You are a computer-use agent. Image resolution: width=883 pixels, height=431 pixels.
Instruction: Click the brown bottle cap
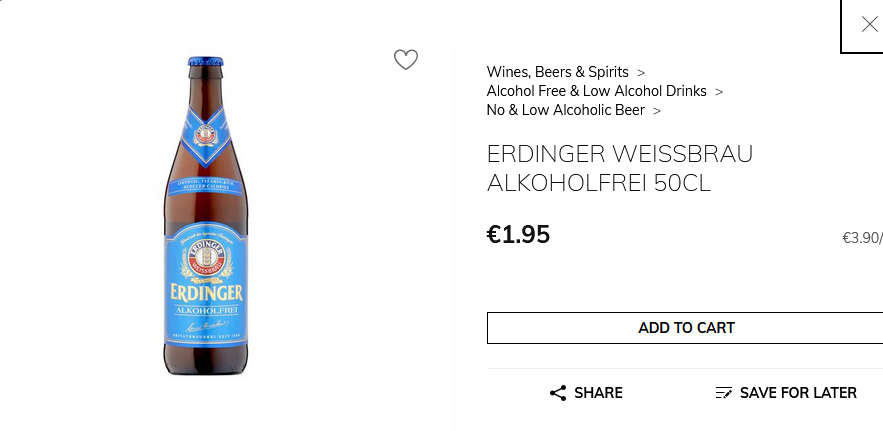(x=204, y=62)
